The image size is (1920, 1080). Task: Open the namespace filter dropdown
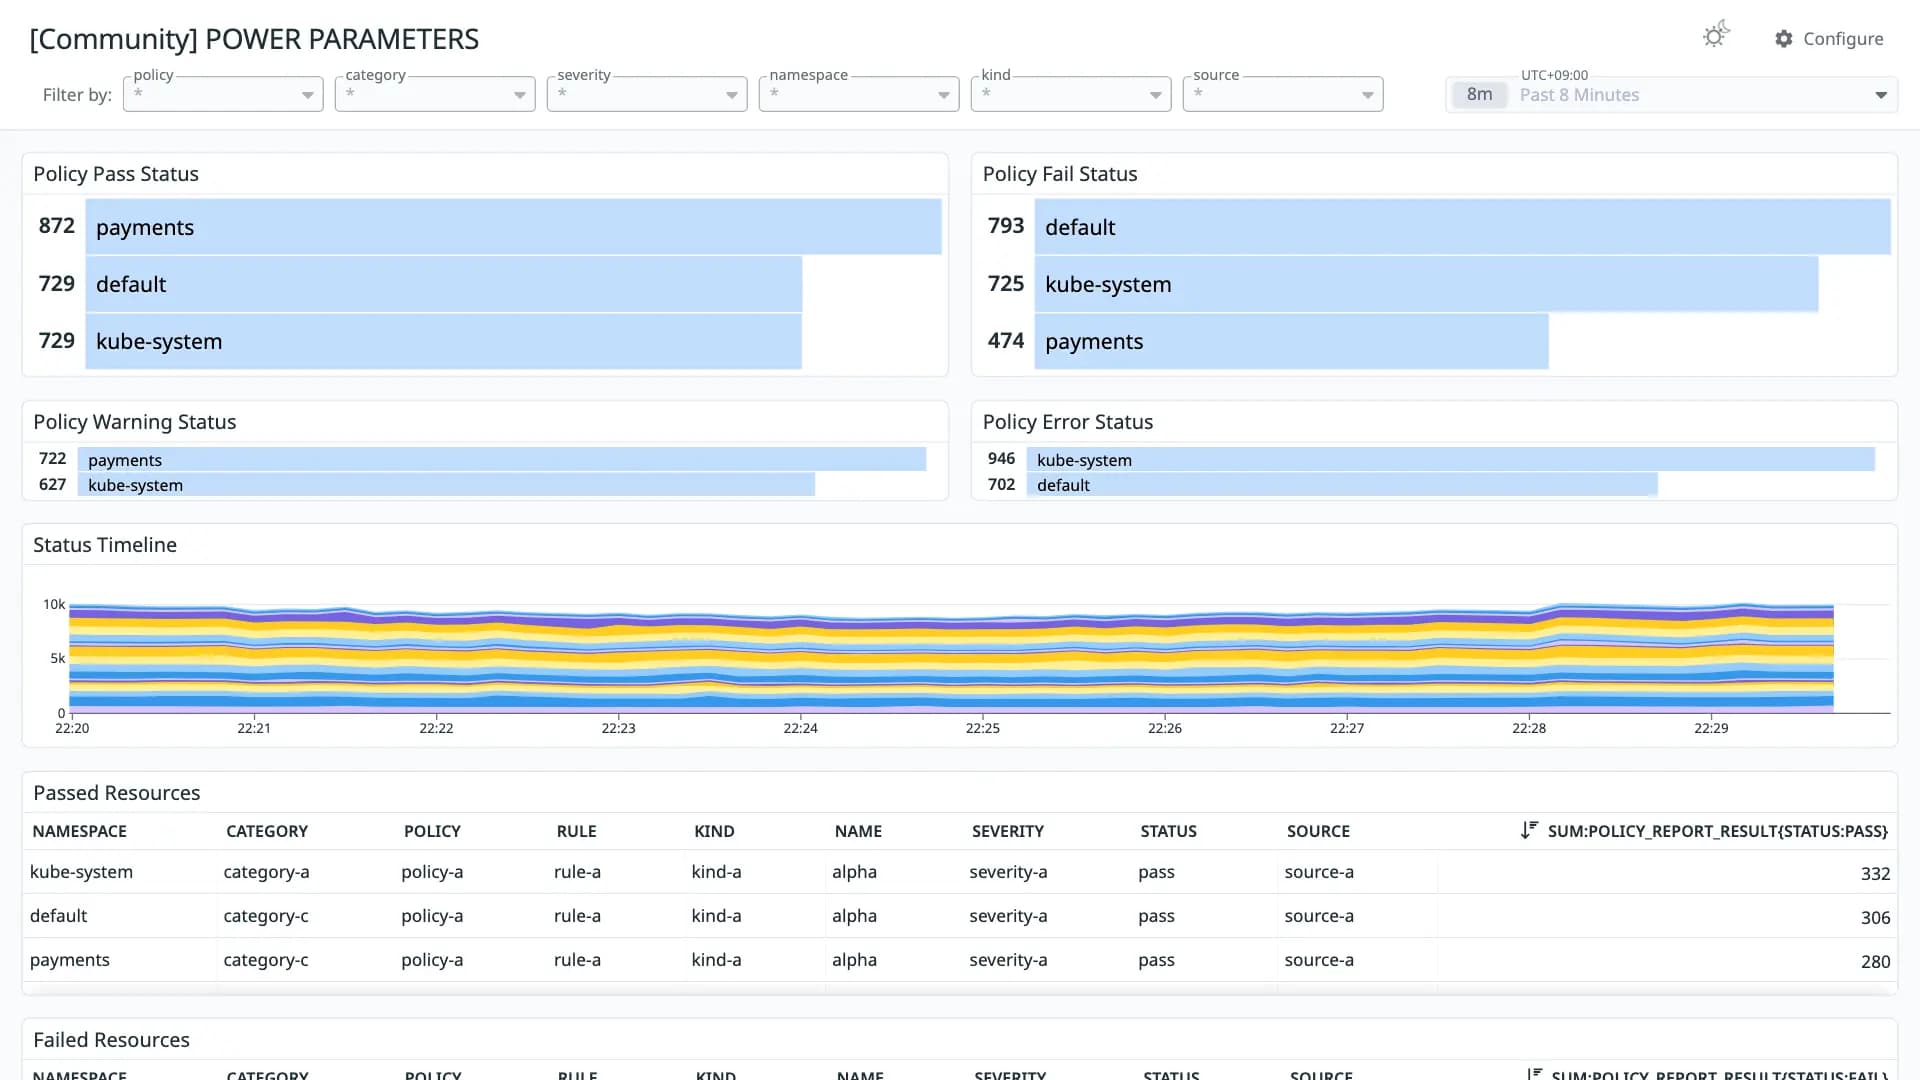(x=859, y=94)
